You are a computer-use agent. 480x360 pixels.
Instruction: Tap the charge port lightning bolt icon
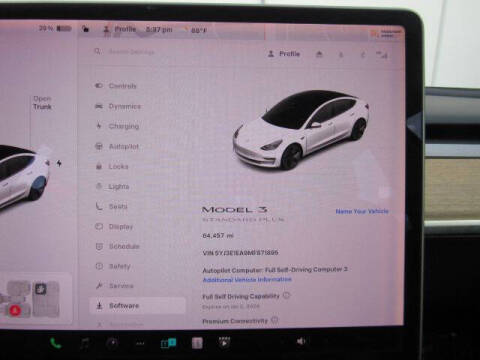59,163
